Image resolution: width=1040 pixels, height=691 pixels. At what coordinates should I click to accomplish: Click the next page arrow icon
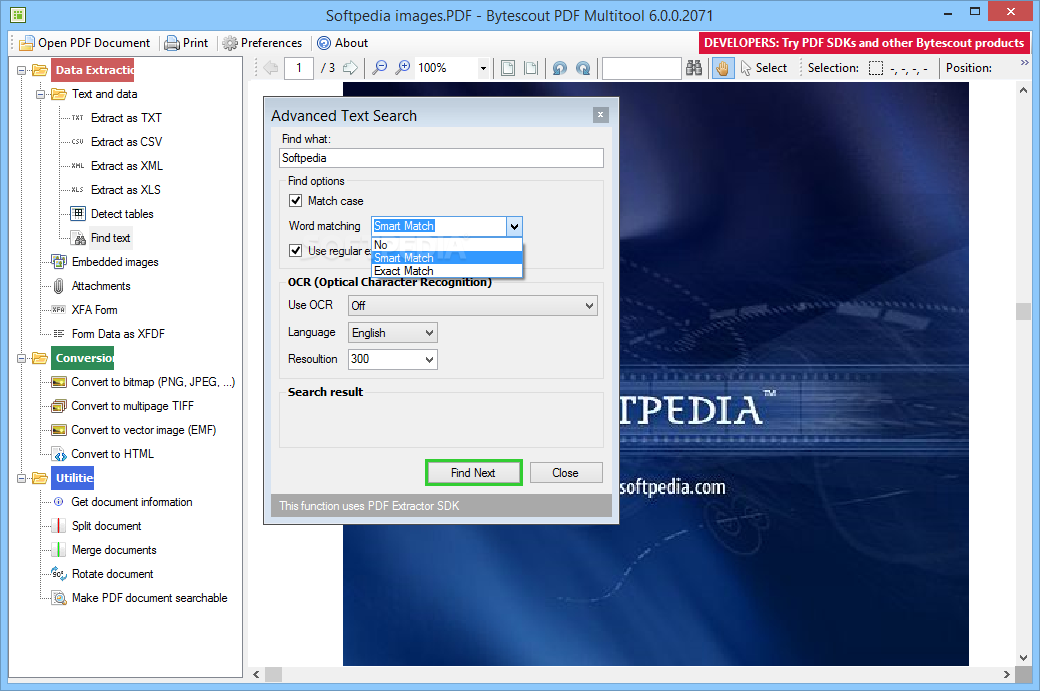click(x=350, y=68)
